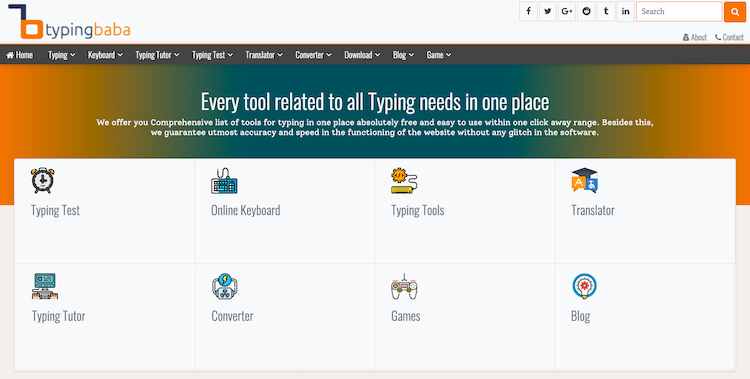This screenshot has width=750, height=379.
Task: Click the typingbaba logo
Action: click(69, 22)
